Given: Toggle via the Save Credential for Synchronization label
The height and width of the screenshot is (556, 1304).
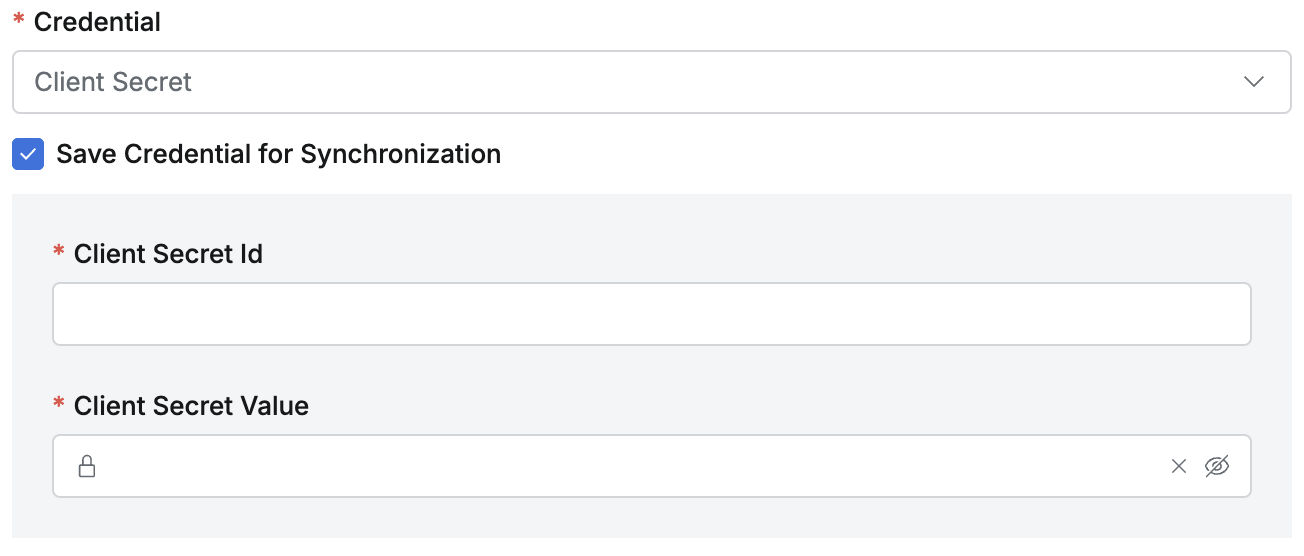Looking at the screenshot, I should pos(278,155).
